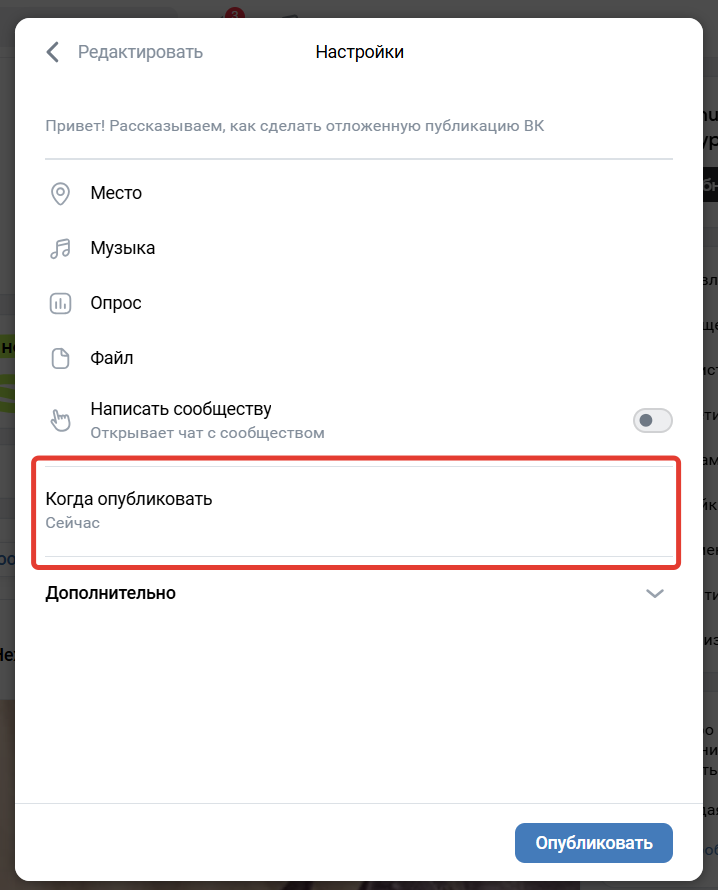Click the music note icon
Image resolution: width=718 pixels, height=890 pixels.
click(x=60, y=249)
